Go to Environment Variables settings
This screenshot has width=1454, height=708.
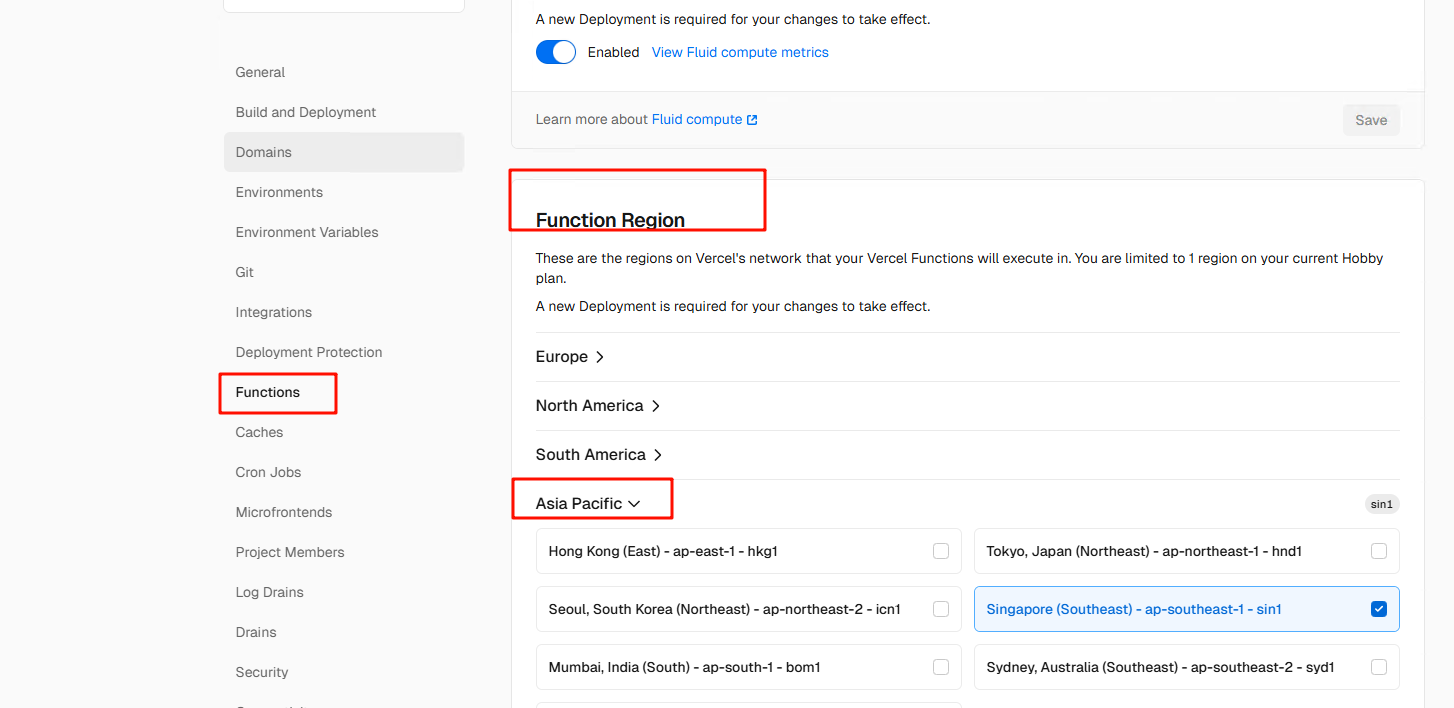tap(307, 232)
